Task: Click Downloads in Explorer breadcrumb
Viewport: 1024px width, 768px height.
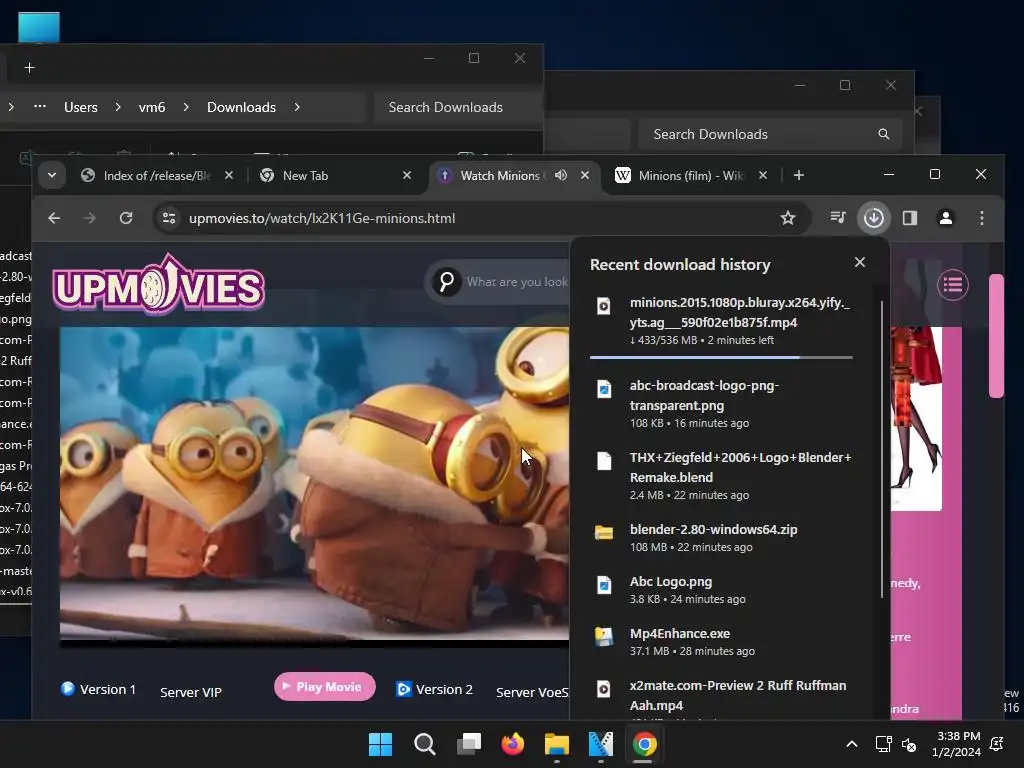Action: [242, 107]
